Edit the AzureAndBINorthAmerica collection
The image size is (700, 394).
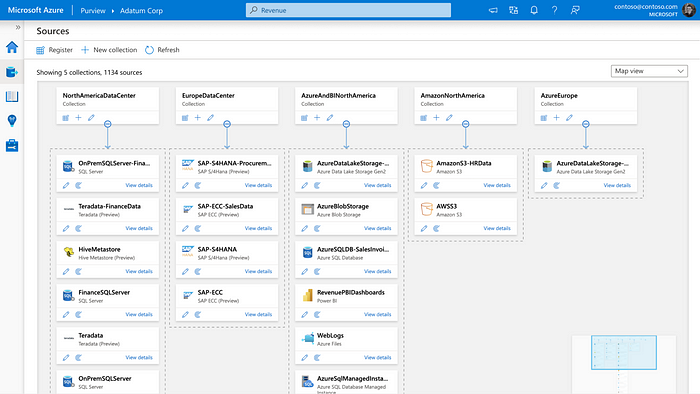[x=330, y=118]
